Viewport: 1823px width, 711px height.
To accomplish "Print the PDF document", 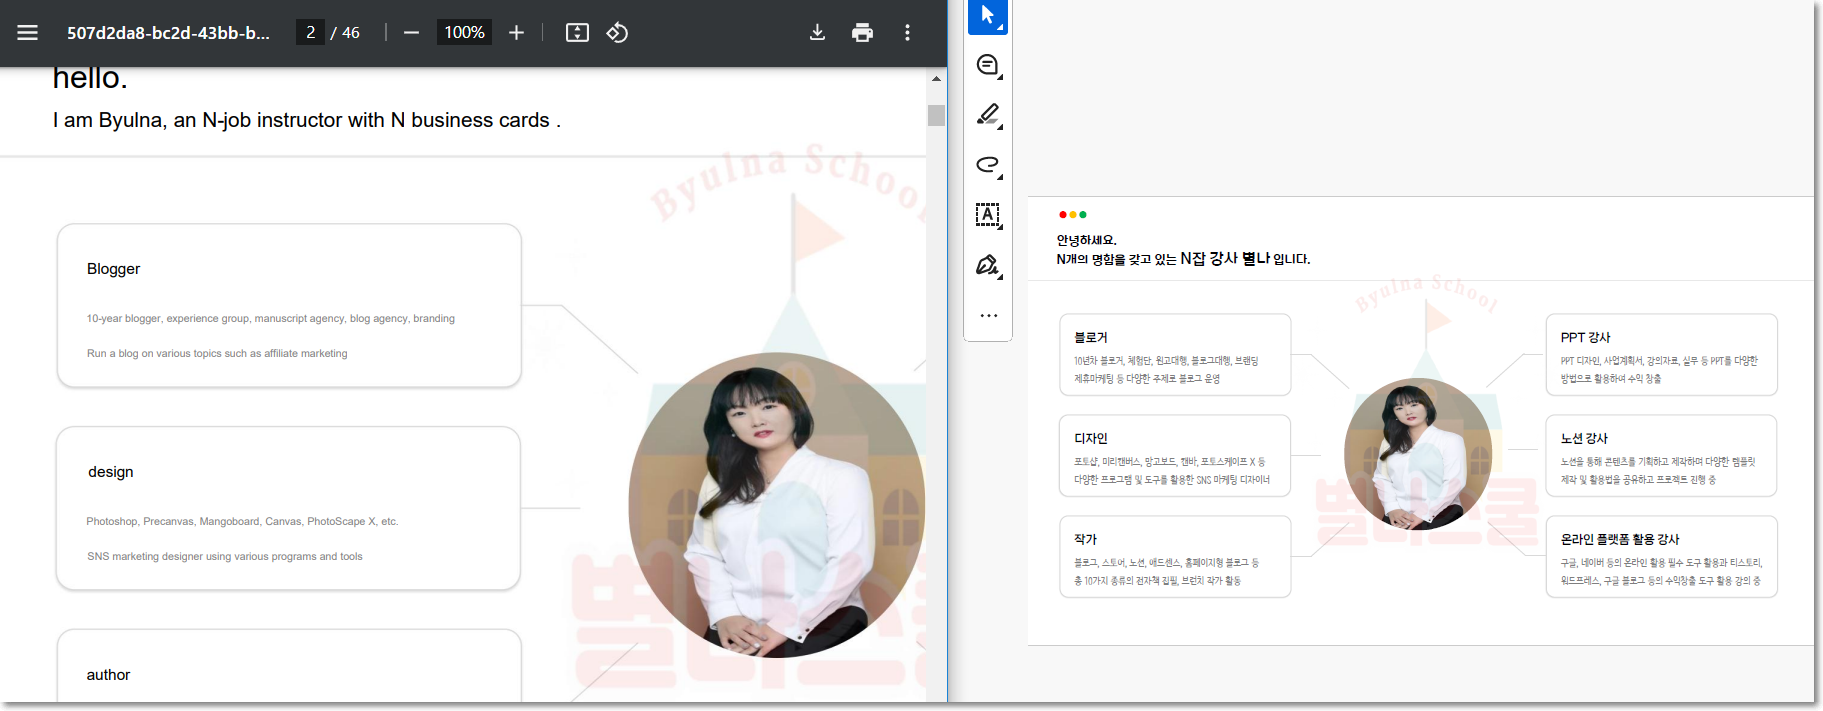I will [862, 33].
